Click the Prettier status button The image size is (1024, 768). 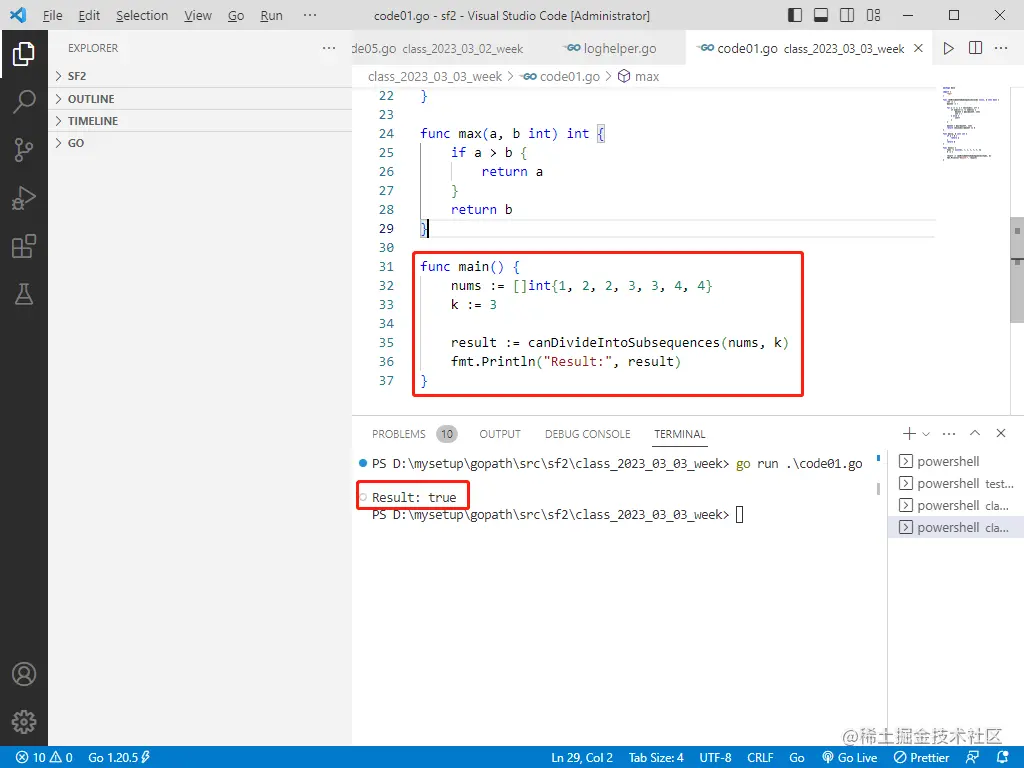pyautogui.click(x=921, y=758)
